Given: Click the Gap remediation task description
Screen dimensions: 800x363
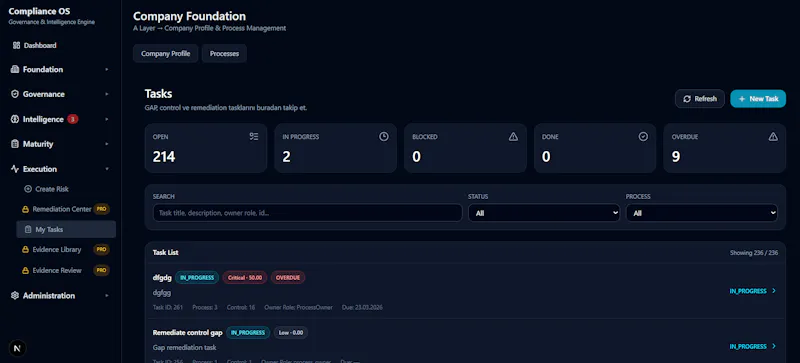Looking at the screenshot, I should click(184, 348).
